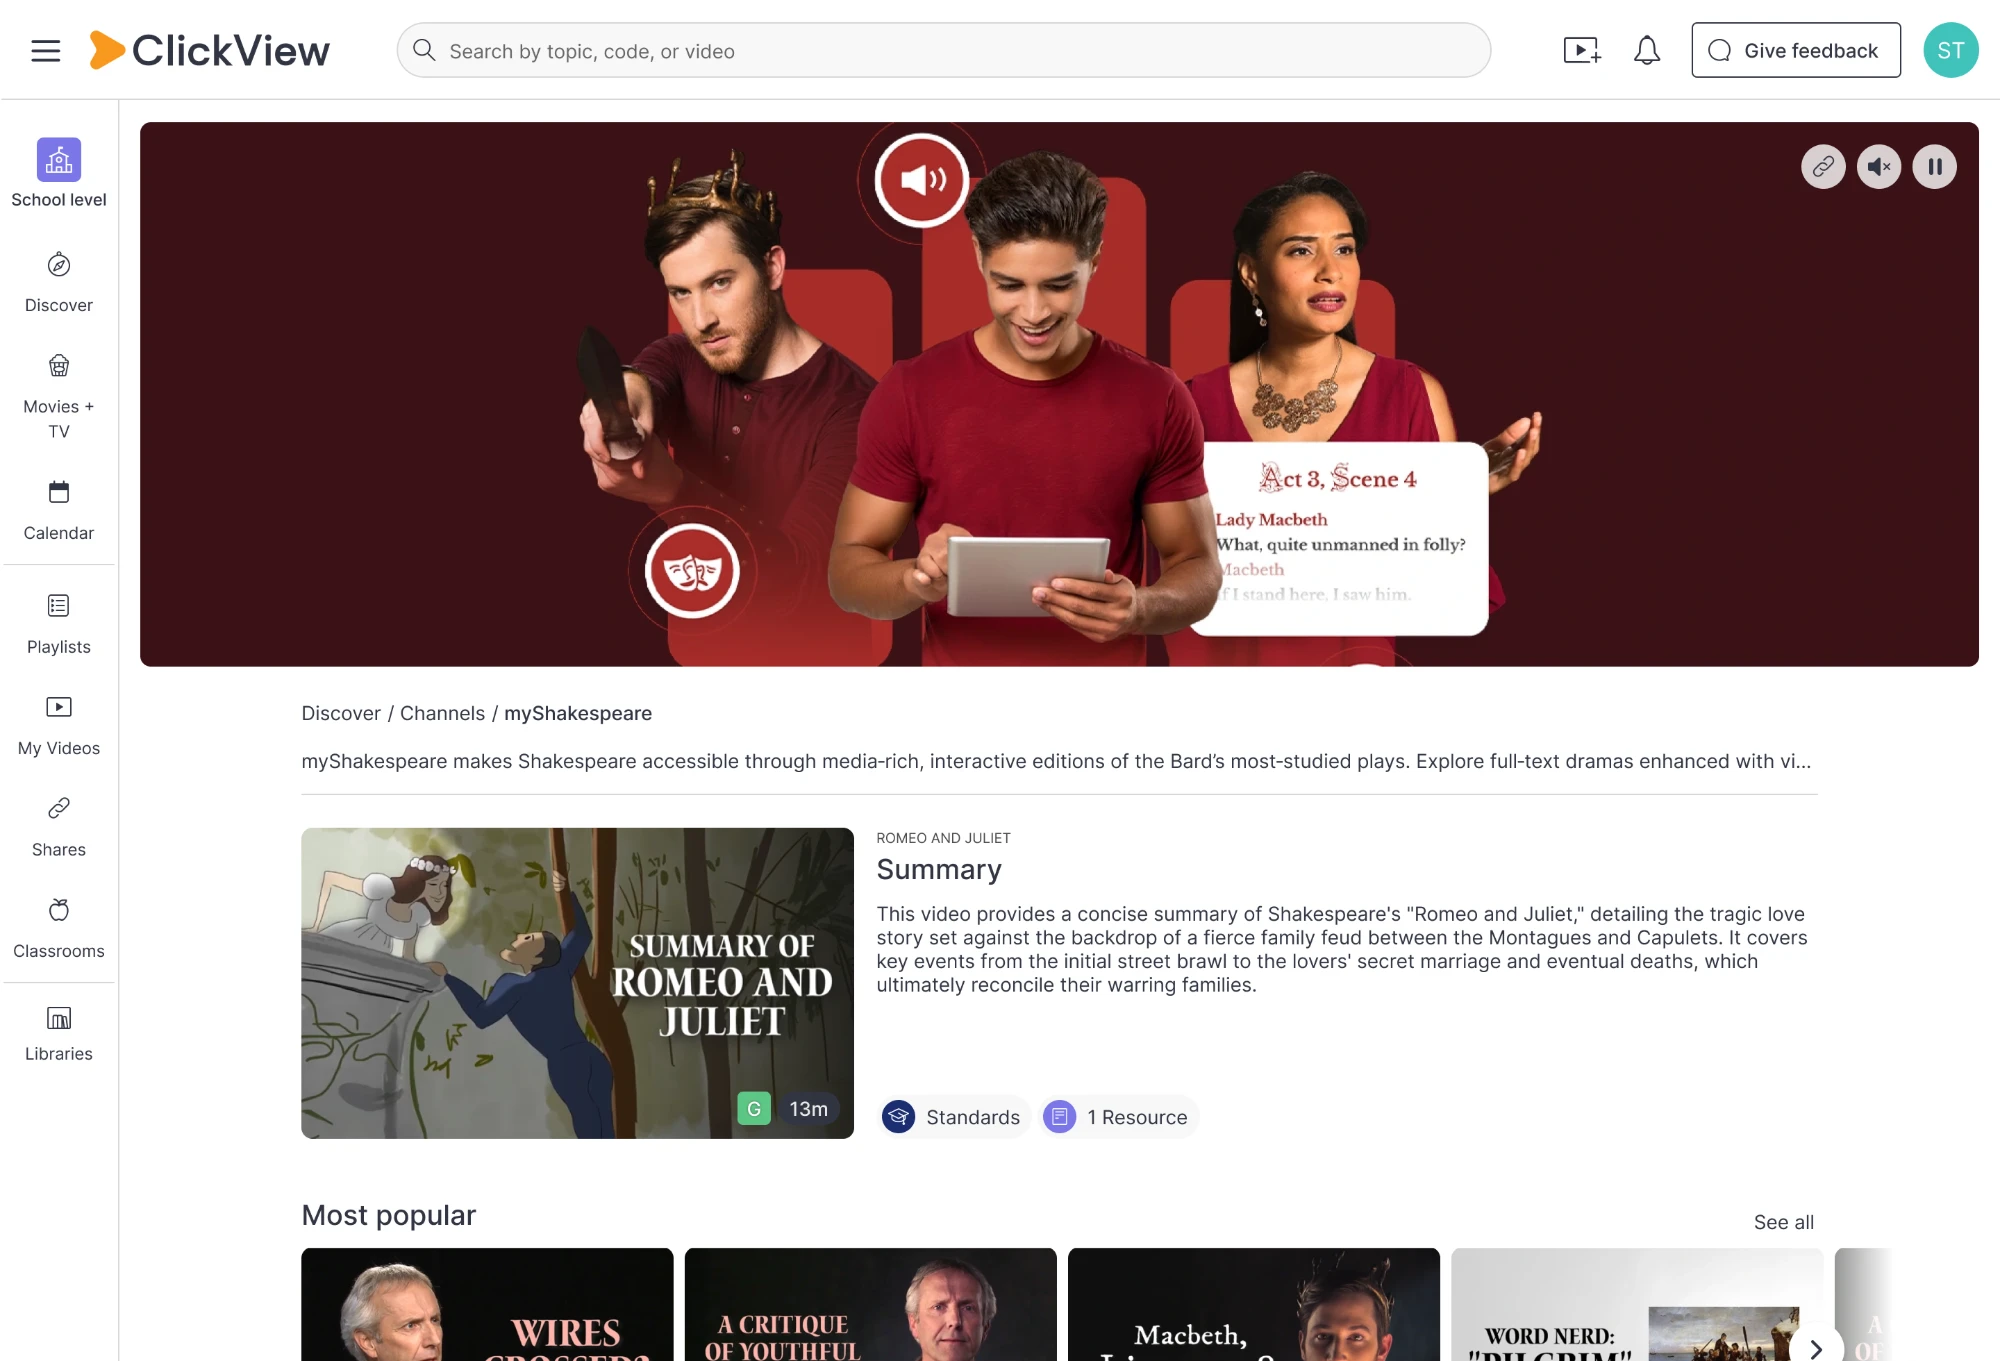This screenshot has height=1361, width=2000.
Task: Focus the search by topic field
Action: [943, 51]
